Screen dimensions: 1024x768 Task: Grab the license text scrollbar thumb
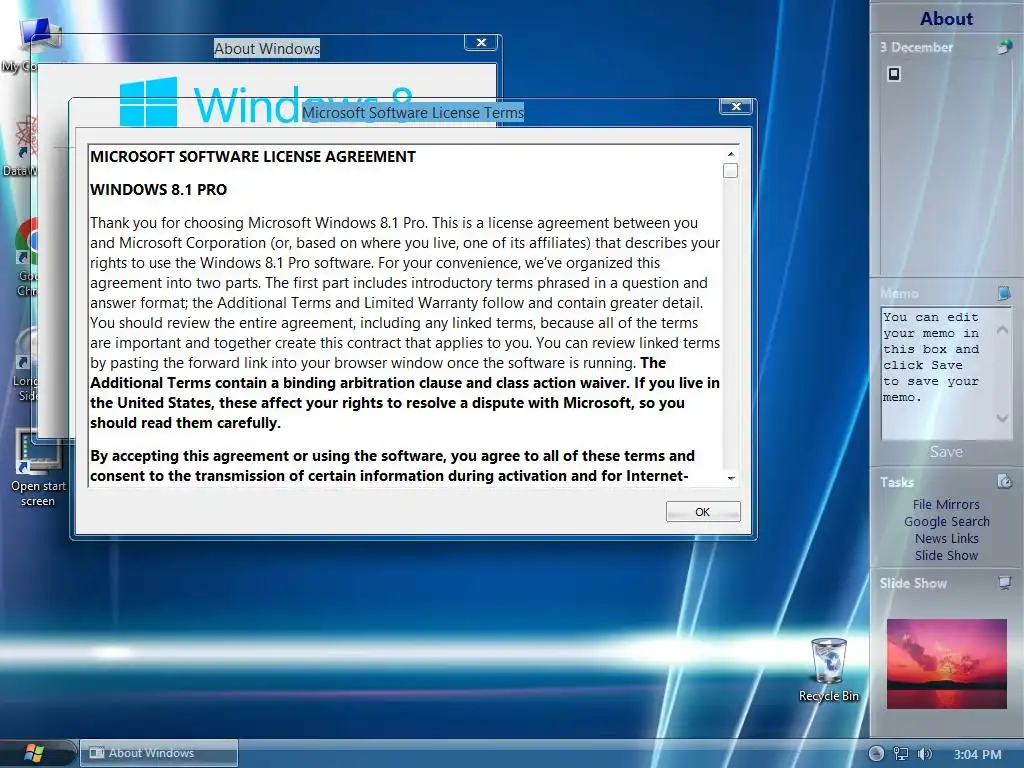731,170
